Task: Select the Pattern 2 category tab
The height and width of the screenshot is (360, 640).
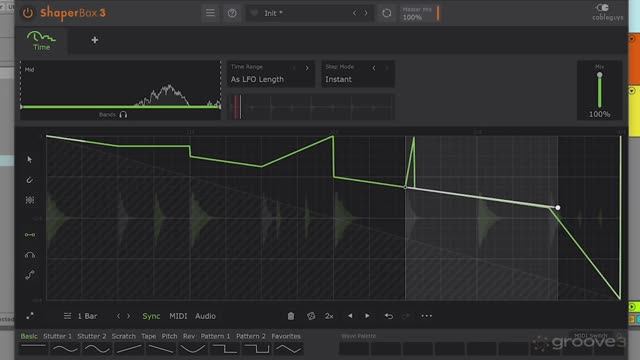Action: pyautogui.click(x=251, y=336)
